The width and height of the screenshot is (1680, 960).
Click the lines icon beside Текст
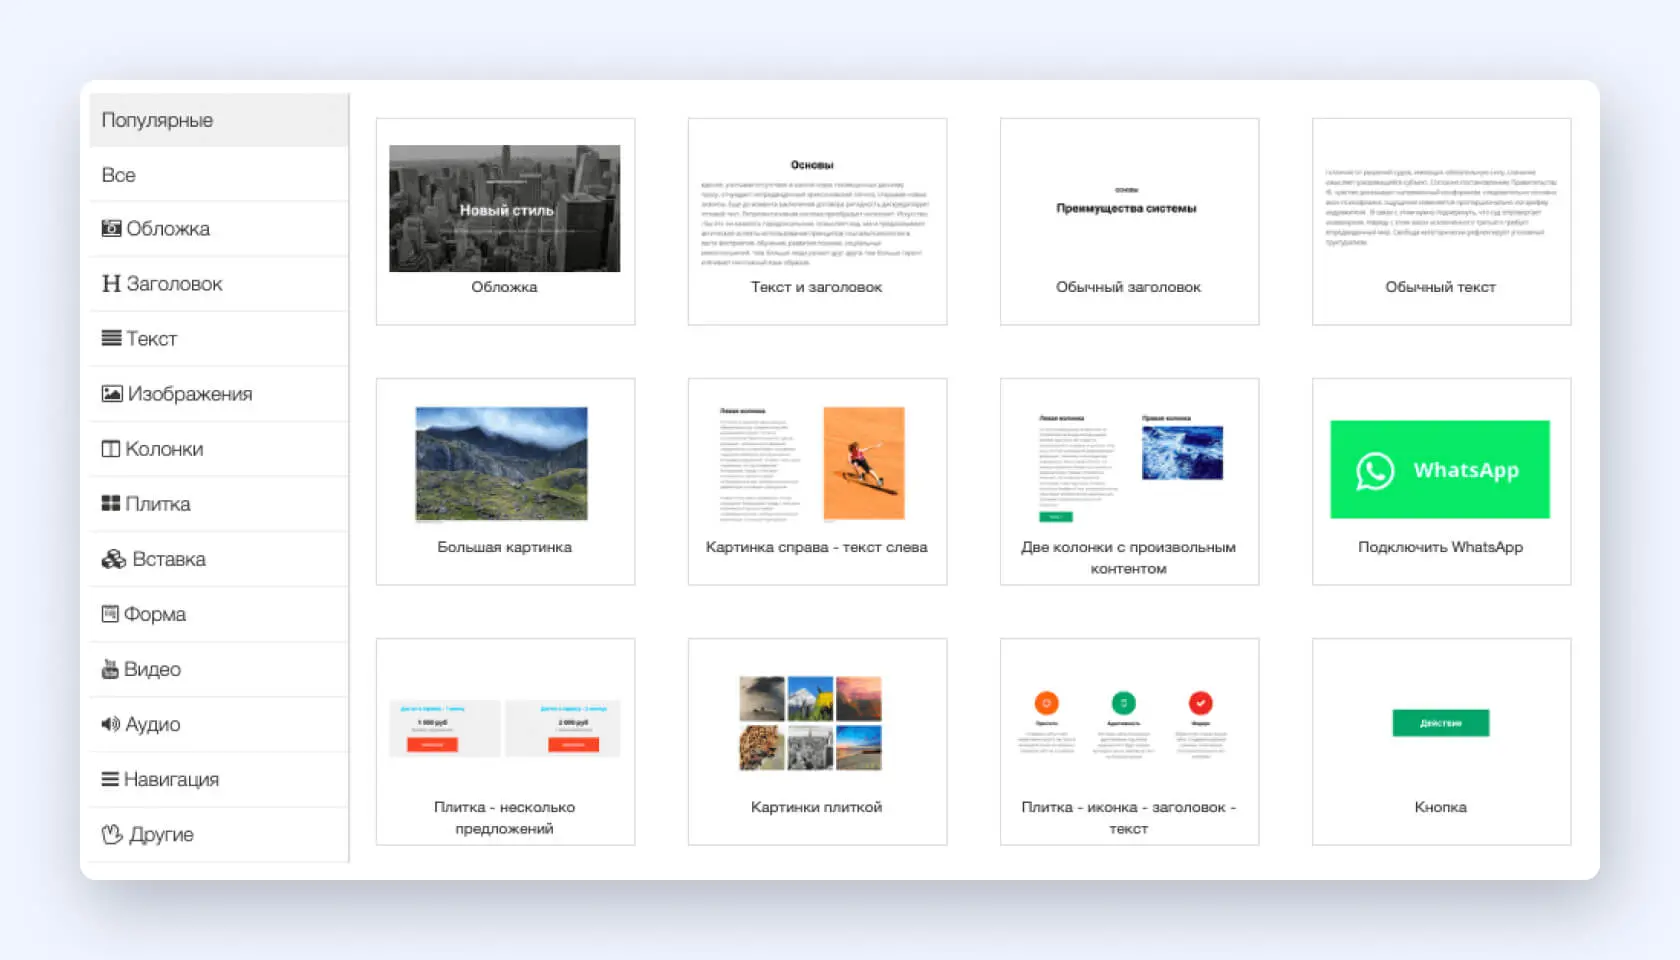(111, 339)
